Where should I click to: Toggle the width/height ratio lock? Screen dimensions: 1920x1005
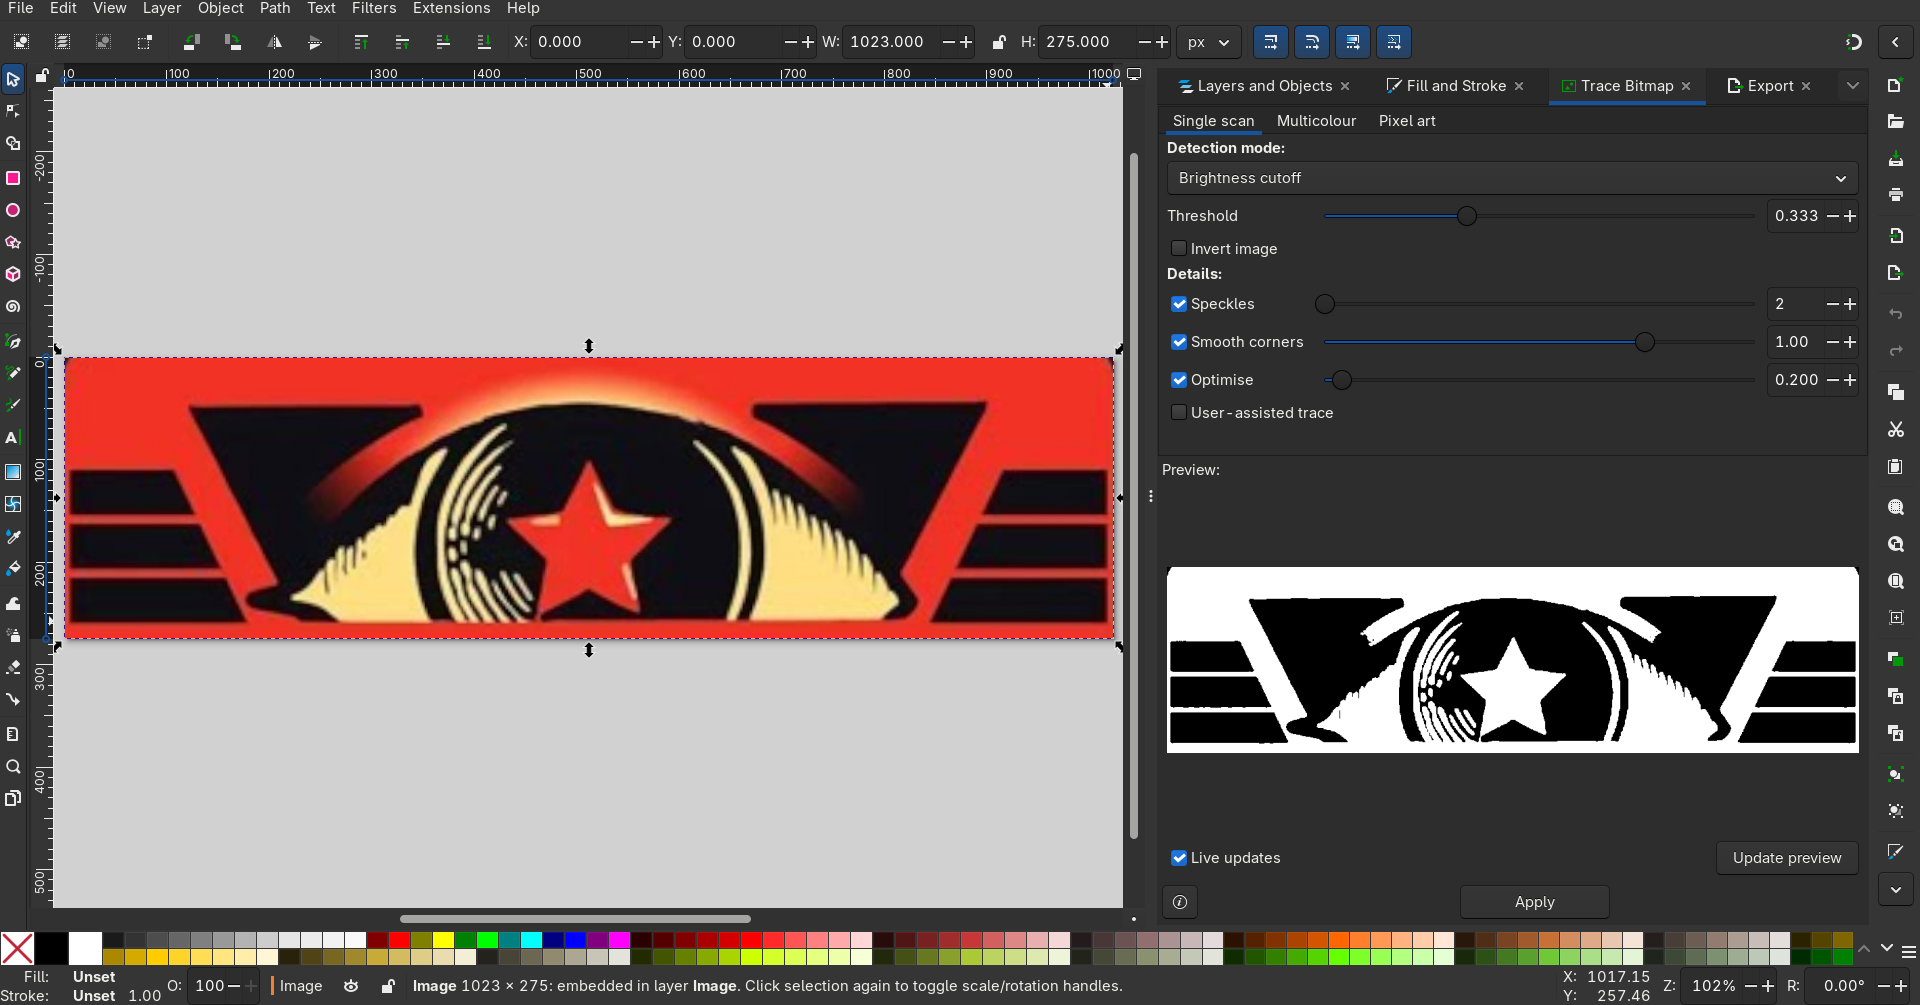tap(998, 42)
